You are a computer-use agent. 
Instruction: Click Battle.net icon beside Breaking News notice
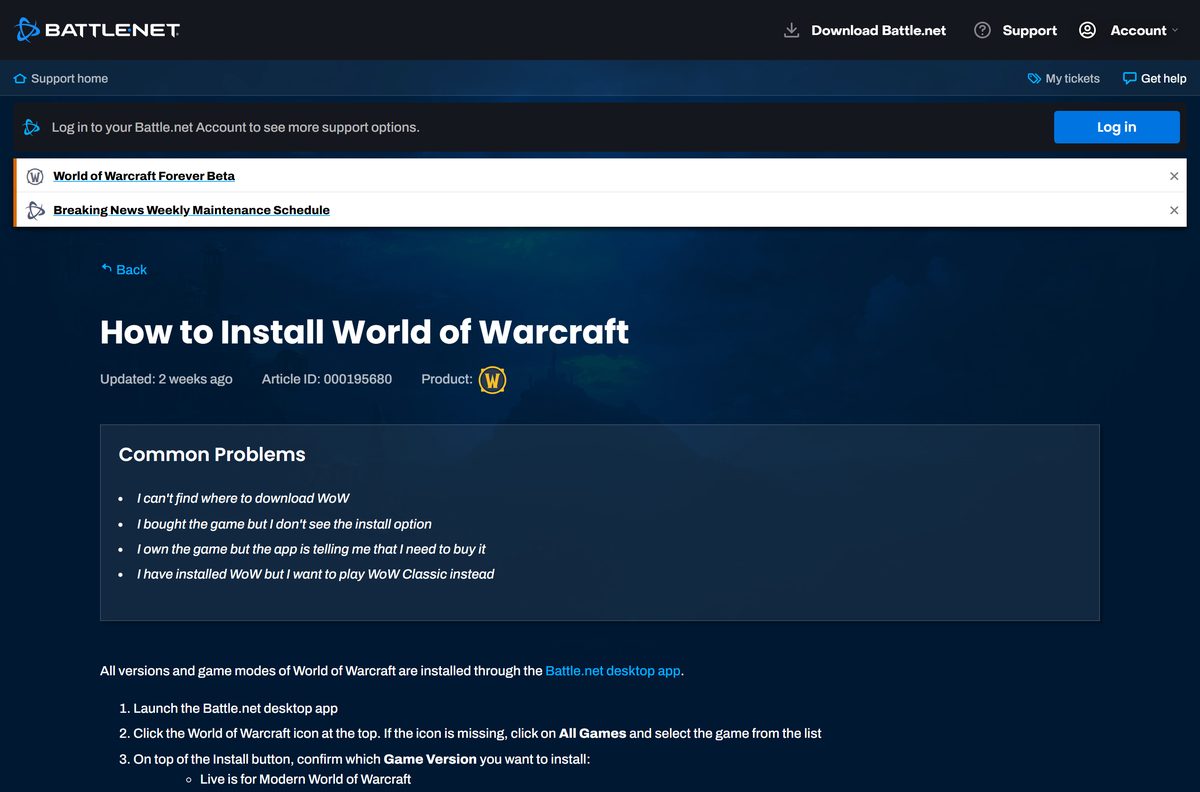[35, 210]
